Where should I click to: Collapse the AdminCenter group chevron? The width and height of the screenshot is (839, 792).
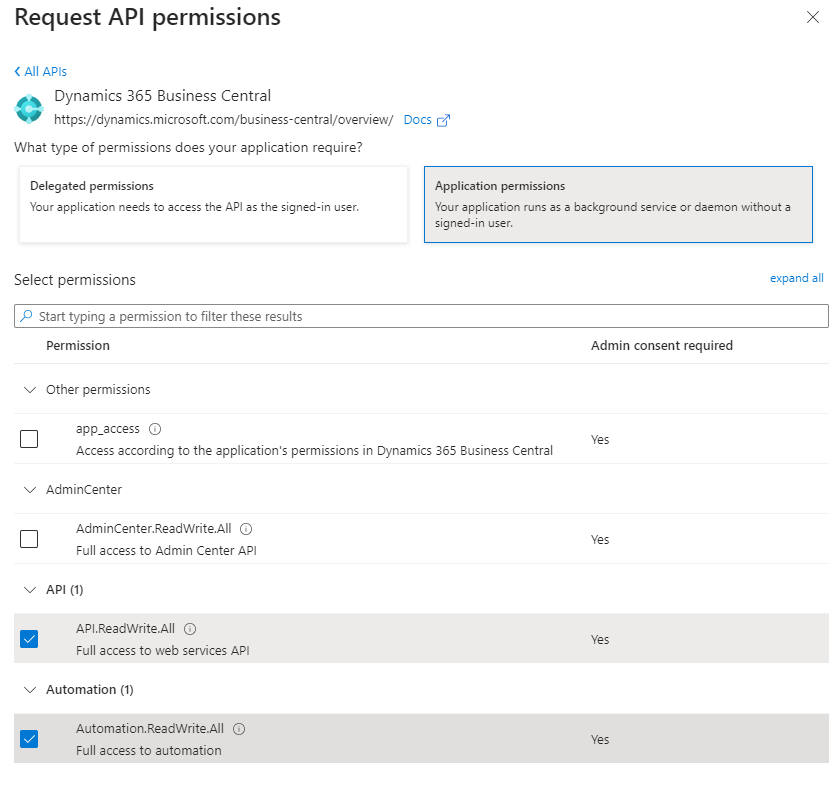click(x=29, y=489)
